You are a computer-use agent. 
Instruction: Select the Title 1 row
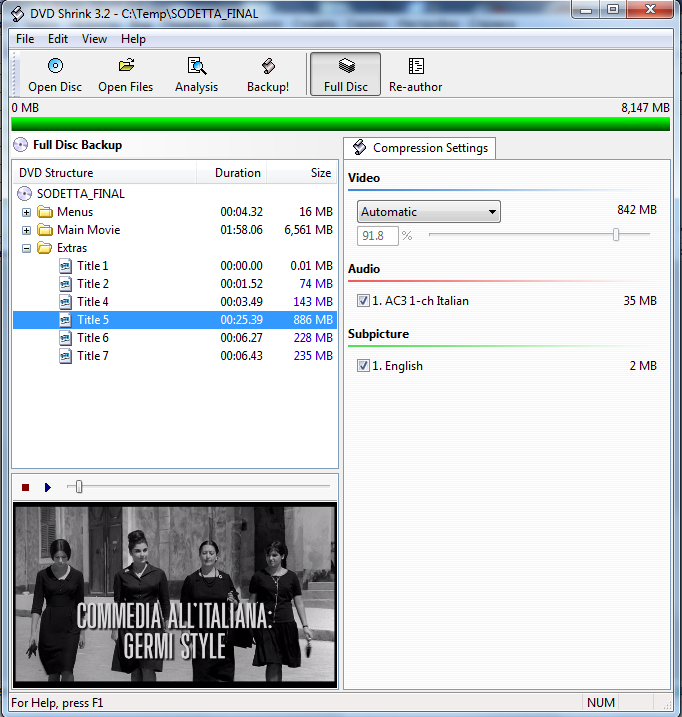pyautogui.click(x=175, y=266)
